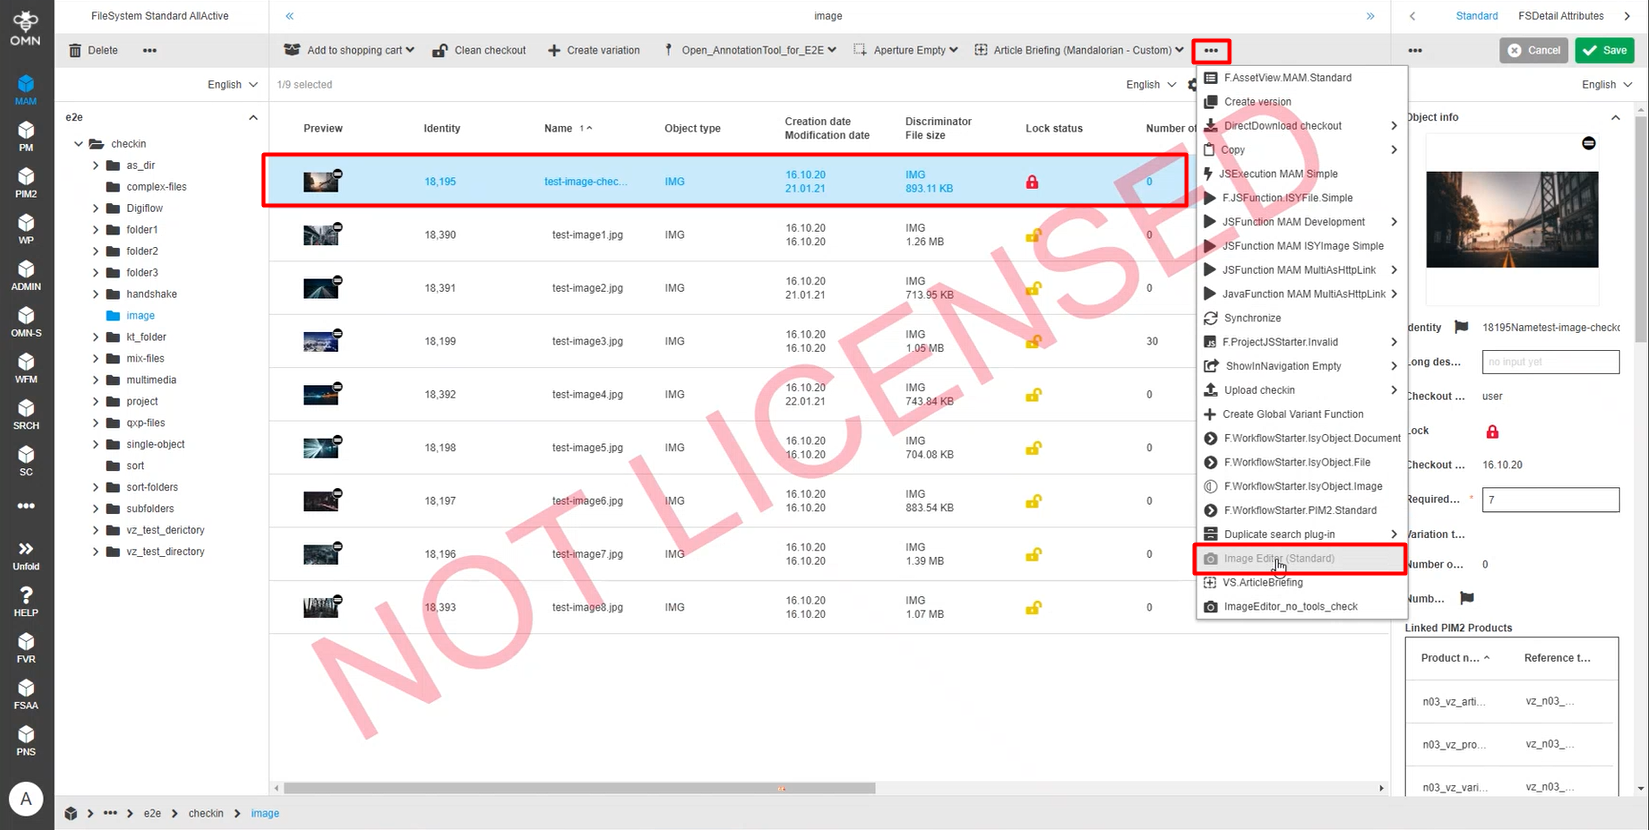
Task: Open the ADMIN module icon
Action: click(x=26, y=274)
